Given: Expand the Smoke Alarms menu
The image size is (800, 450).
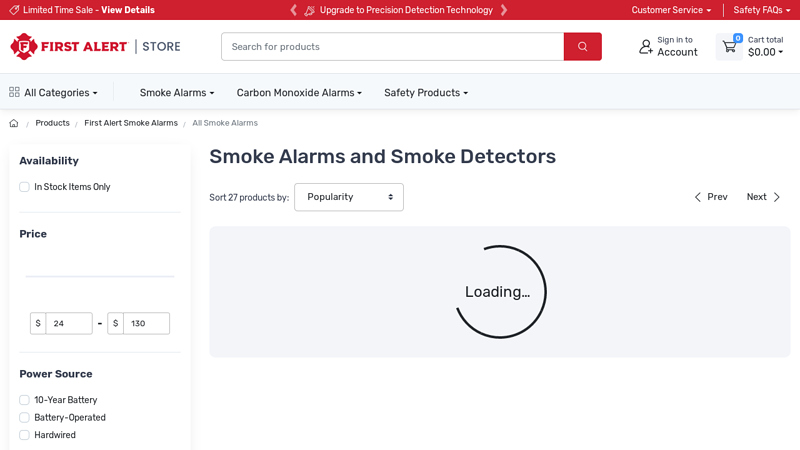Looking at the screenshot, I should (x=177, y=92).
